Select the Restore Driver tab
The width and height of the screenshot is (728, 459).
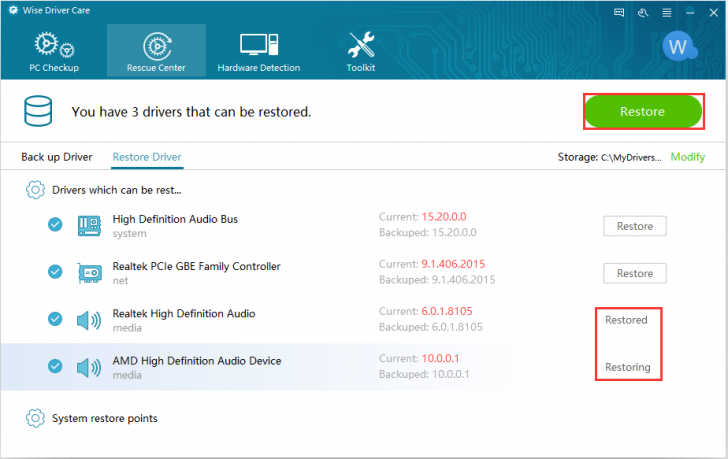click(x=147, y=157)
